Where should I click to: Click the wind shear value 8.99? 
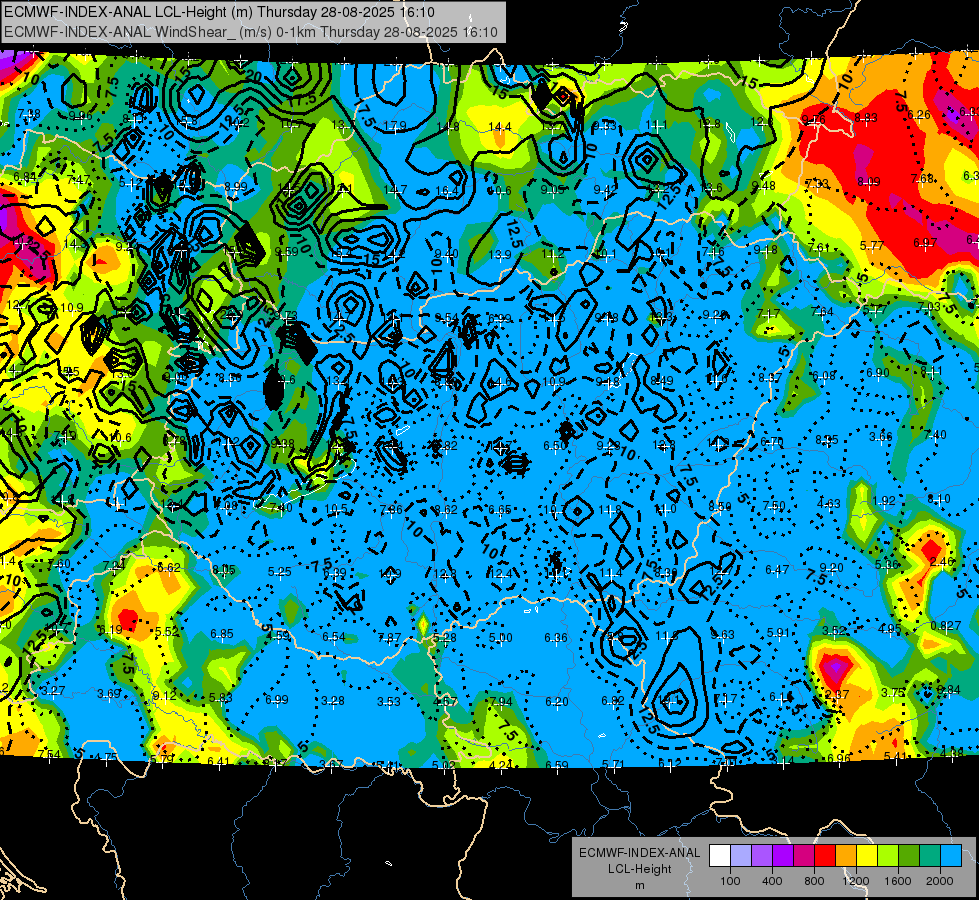[x=236, y=186]
